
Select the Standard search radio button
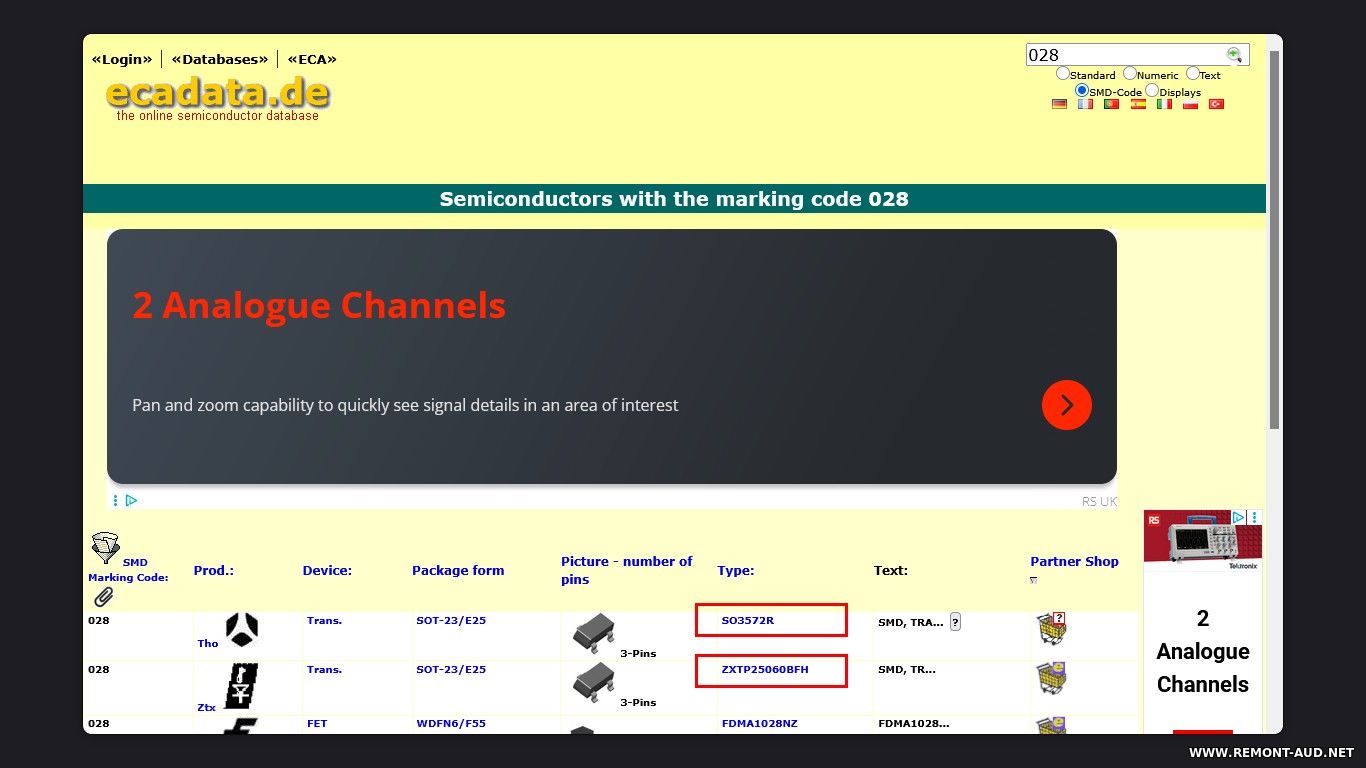click(1063, 73)
